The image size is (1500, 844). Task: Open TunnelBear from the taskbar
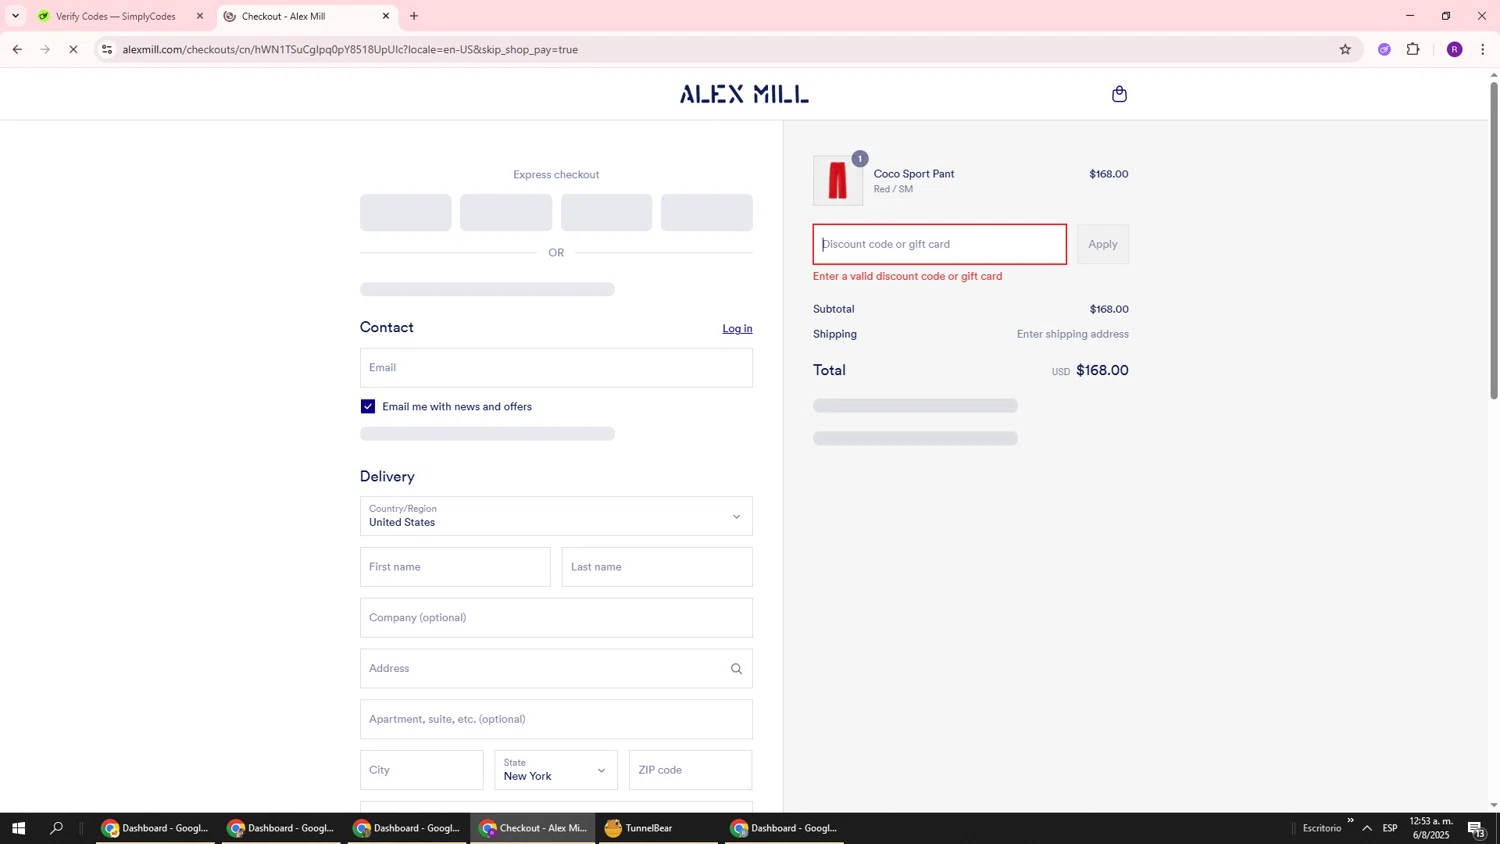[658, 828]
